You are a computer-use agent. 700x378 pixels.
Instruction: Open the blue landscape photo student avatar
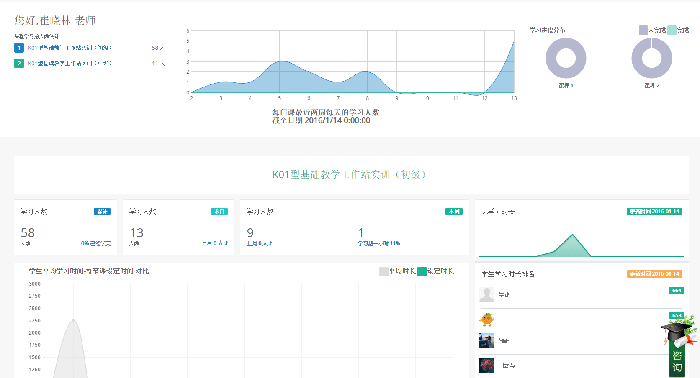(487, 341)
